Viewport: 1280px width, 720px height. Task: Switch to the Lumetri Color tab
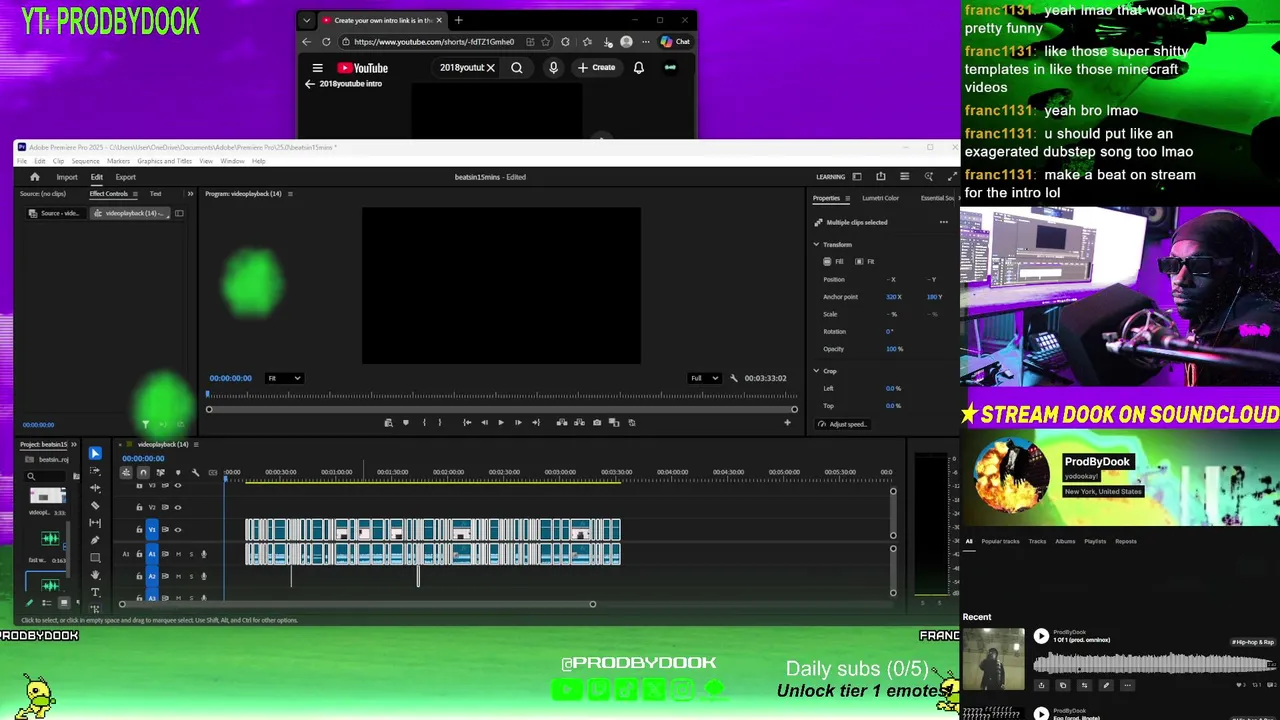click(880, 198)
